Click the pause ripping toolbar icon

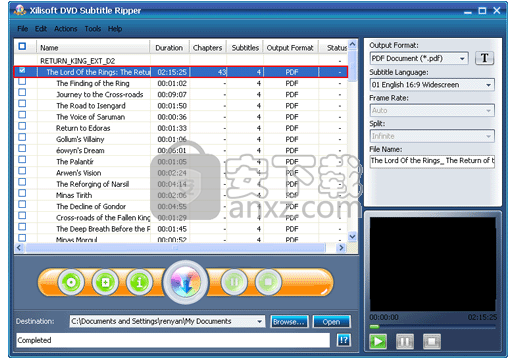tap(234, 282)
